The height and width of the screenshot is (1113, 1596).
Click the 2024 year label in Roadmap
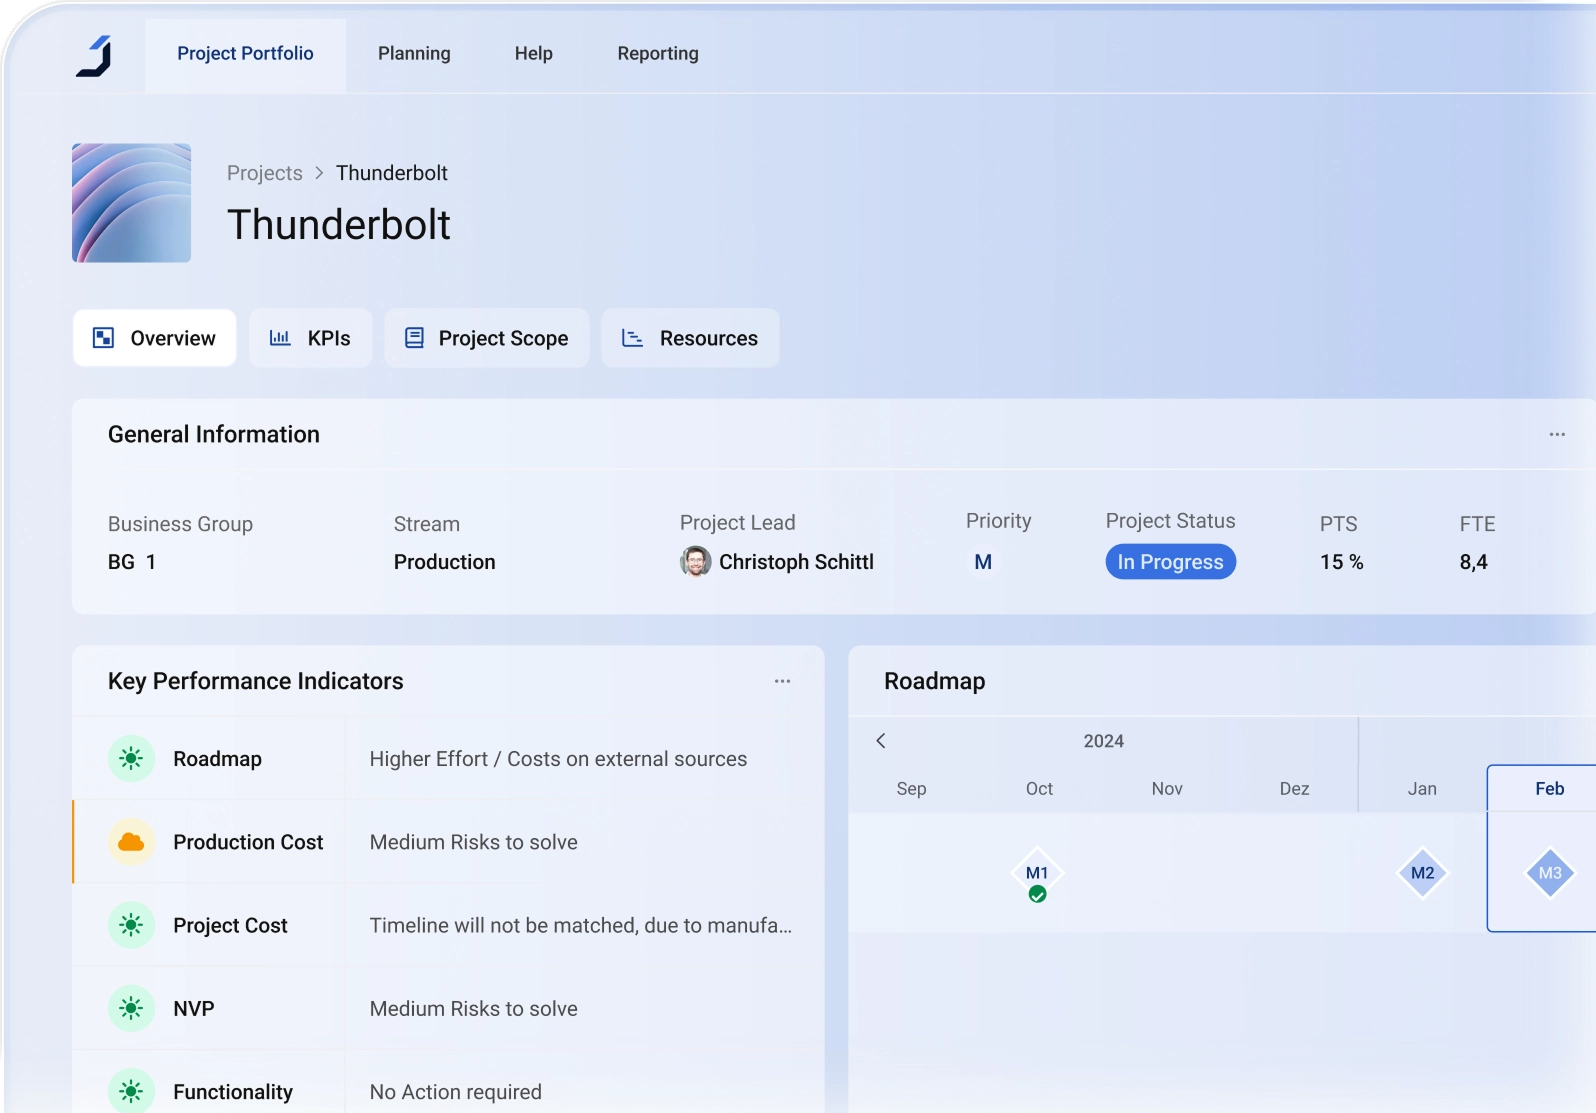(1104, 741)
